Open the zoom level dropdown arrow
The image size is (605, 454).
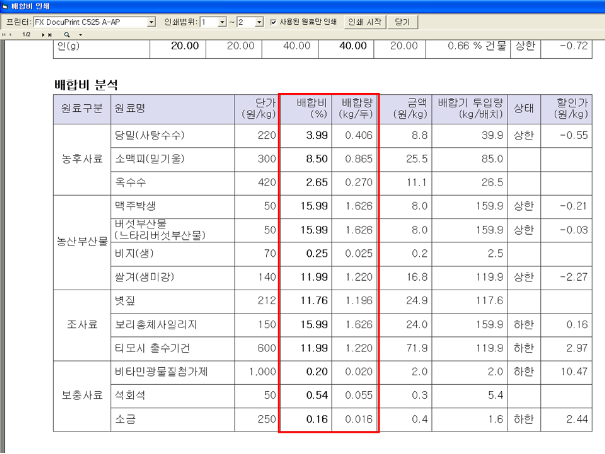[80, 35]
